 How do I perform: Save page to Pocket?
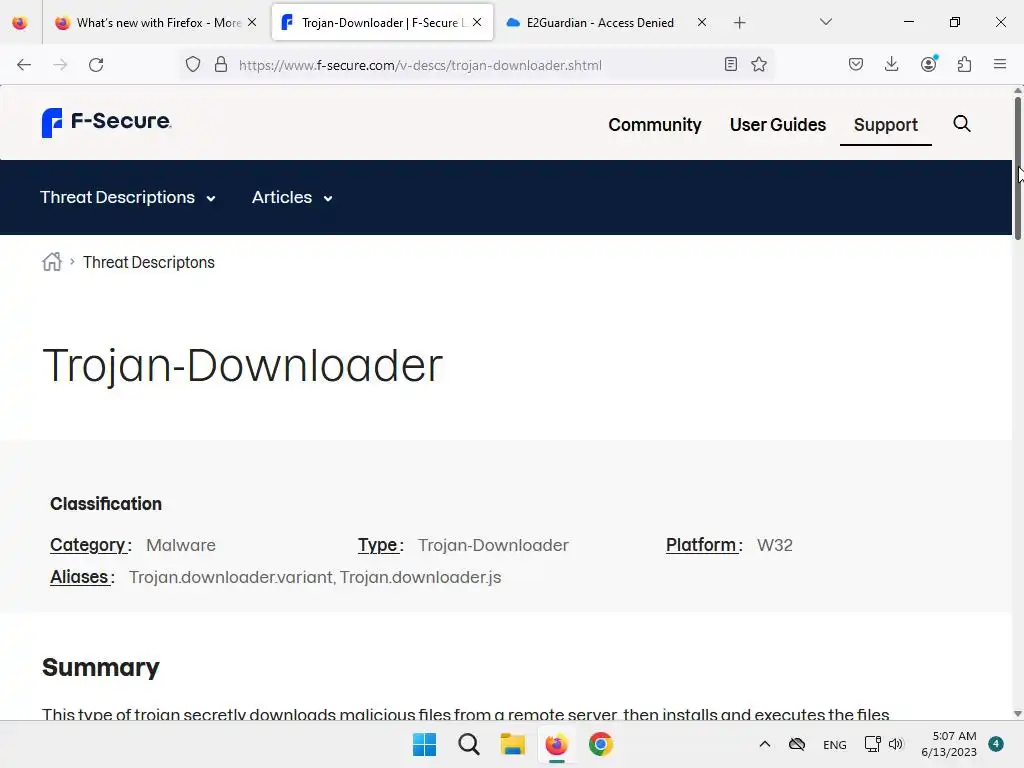click(x=856, y=64)
